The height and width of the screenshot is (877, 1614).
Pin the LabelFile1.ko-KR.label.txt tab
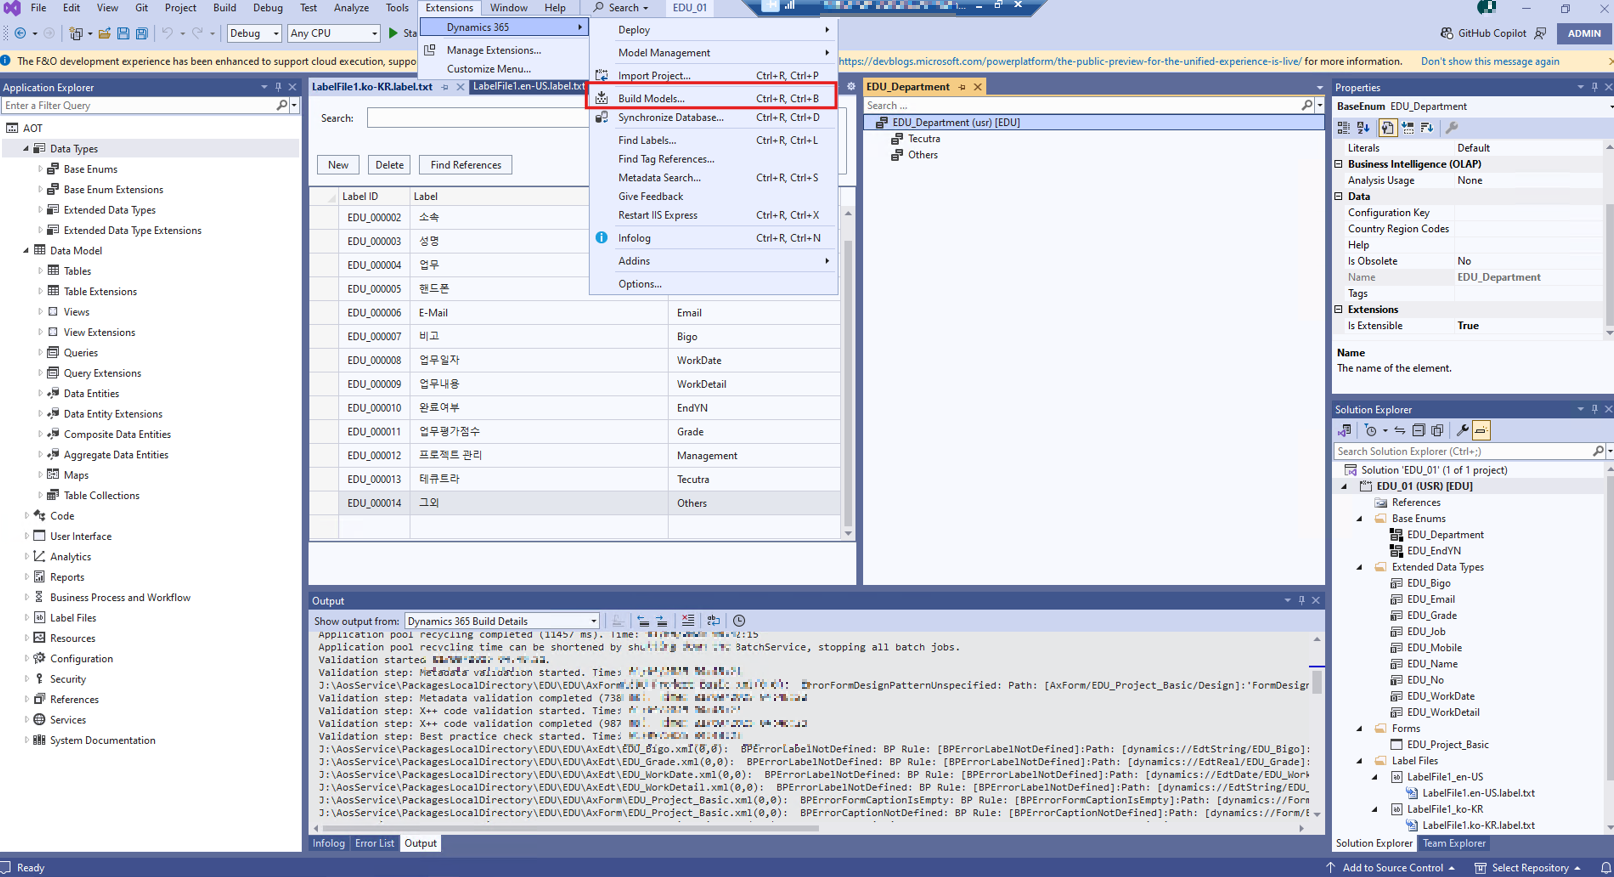tap(445, 87)
